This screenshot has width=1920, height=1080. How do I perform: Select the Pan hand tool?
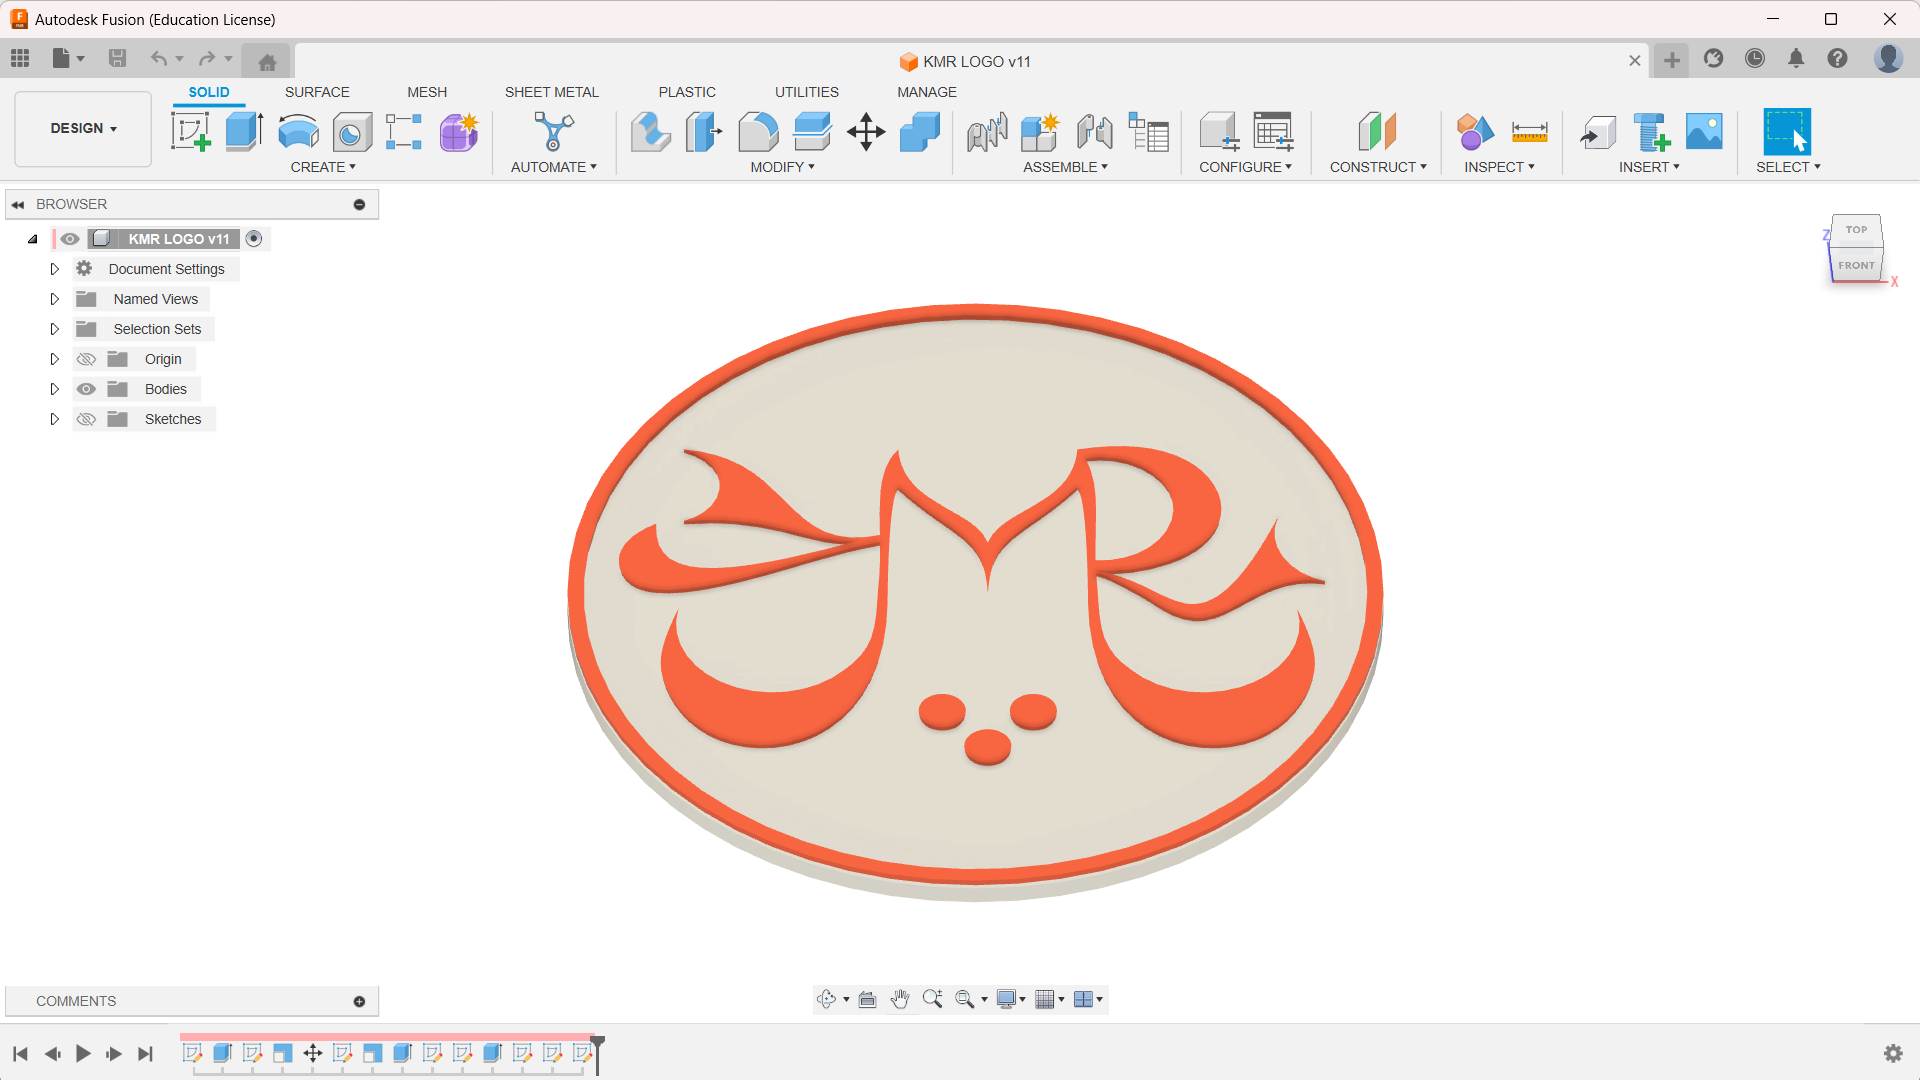point(900,999)
